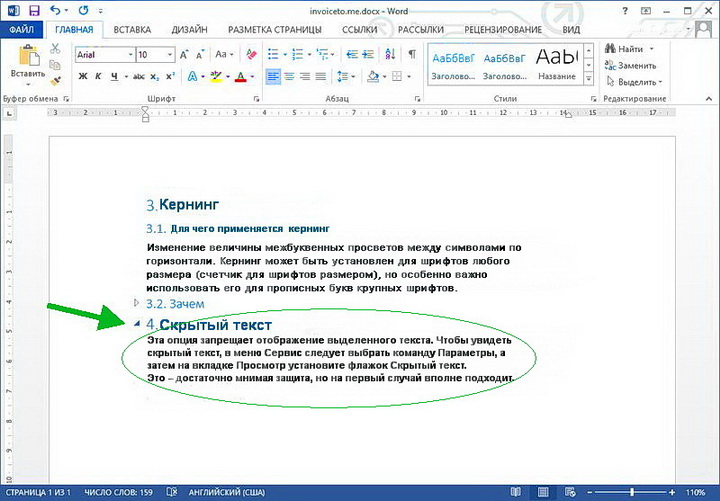Clear all formatting with the eraser icon
The height and width of the screenshot is (501, 720).
pos(250,54)
